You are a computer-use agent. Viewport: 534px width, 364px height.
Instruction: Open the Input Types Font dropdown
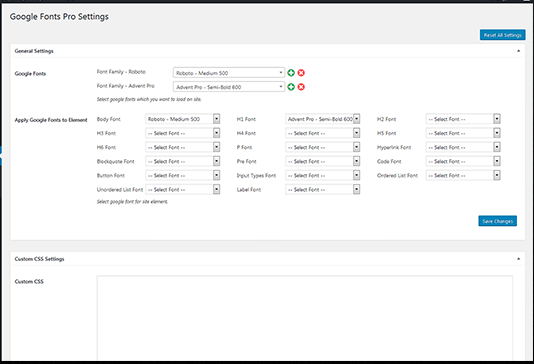pos(323,175)
